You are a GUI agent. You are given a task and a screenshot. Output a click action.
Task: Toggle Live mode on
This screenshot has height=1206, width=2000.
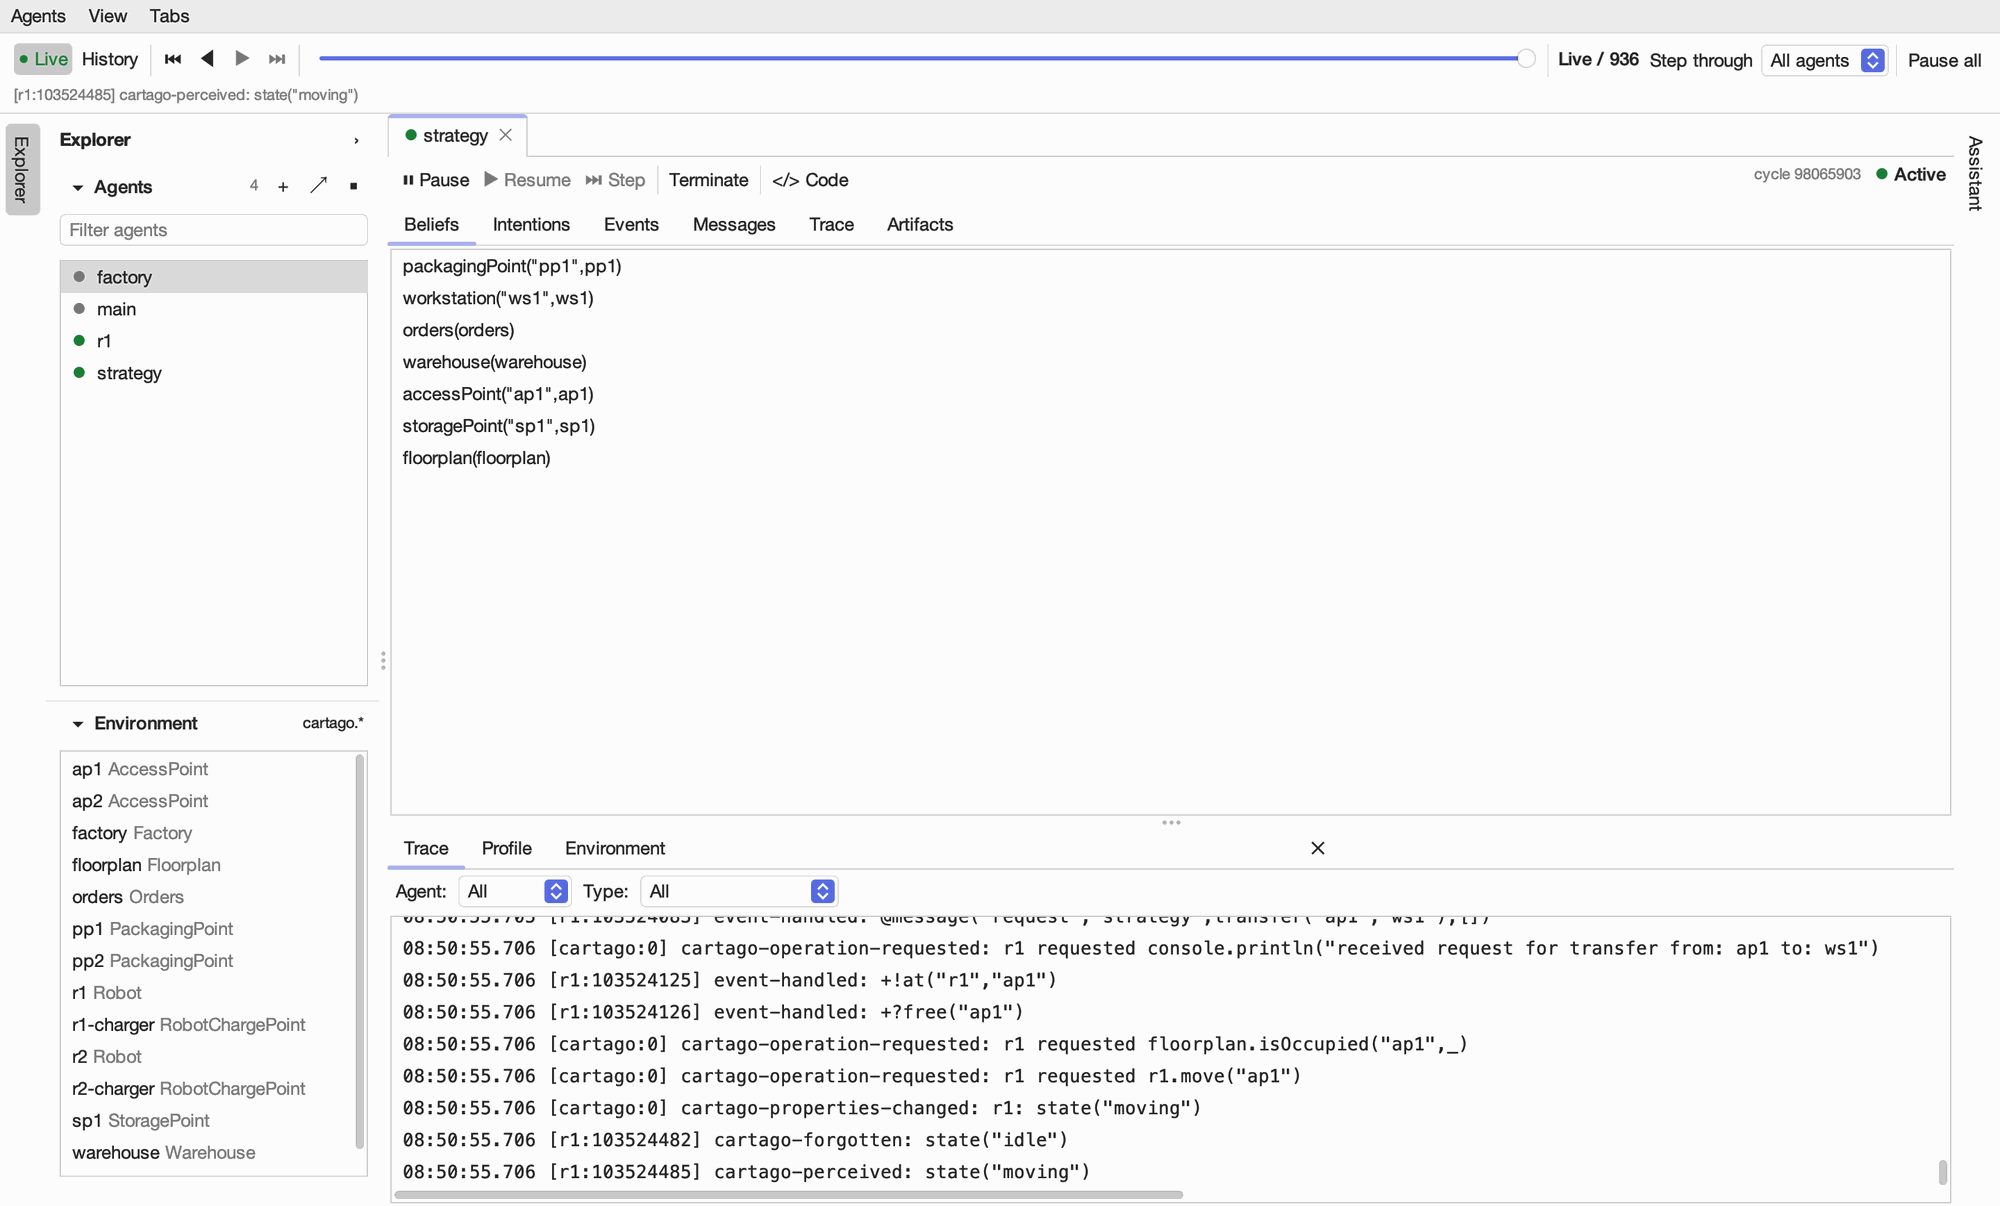[43, 59]
